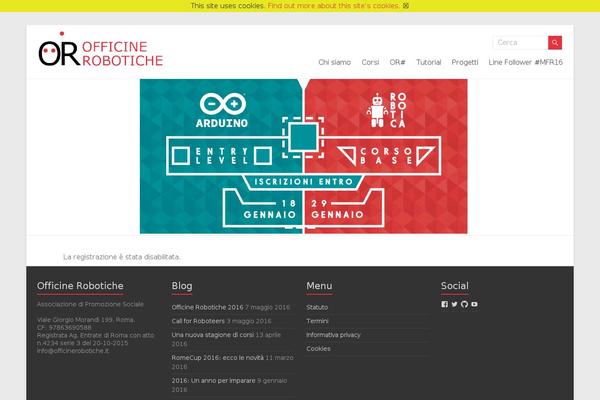Click the La registrazione è stata disabilitata text
This screenshot has width=600, height=400.
(122, 257)
